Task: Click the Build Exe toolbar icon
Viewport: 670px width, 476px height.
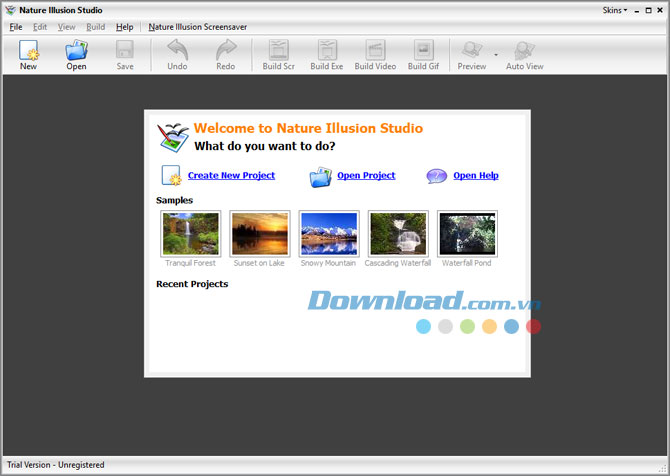Action: [x=327, y=50]
